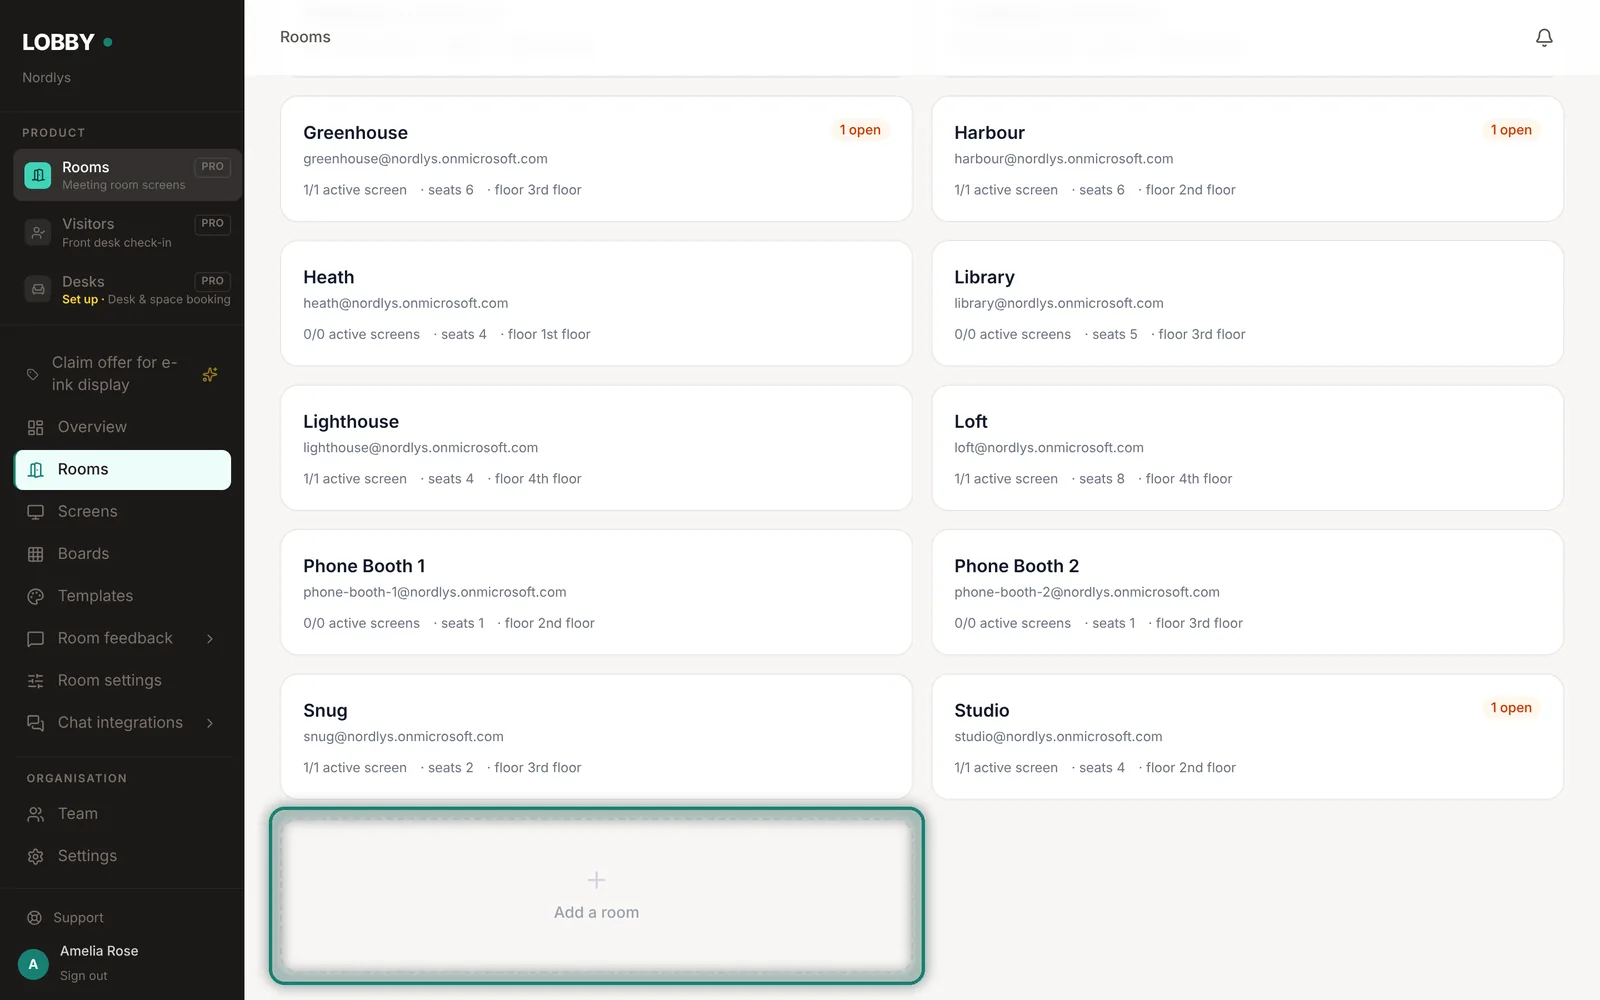Image resolution: width=1600 pixels, height=1000 pixels.
Task: Click the Studio 1 open badge
Action: point(1511,708)
